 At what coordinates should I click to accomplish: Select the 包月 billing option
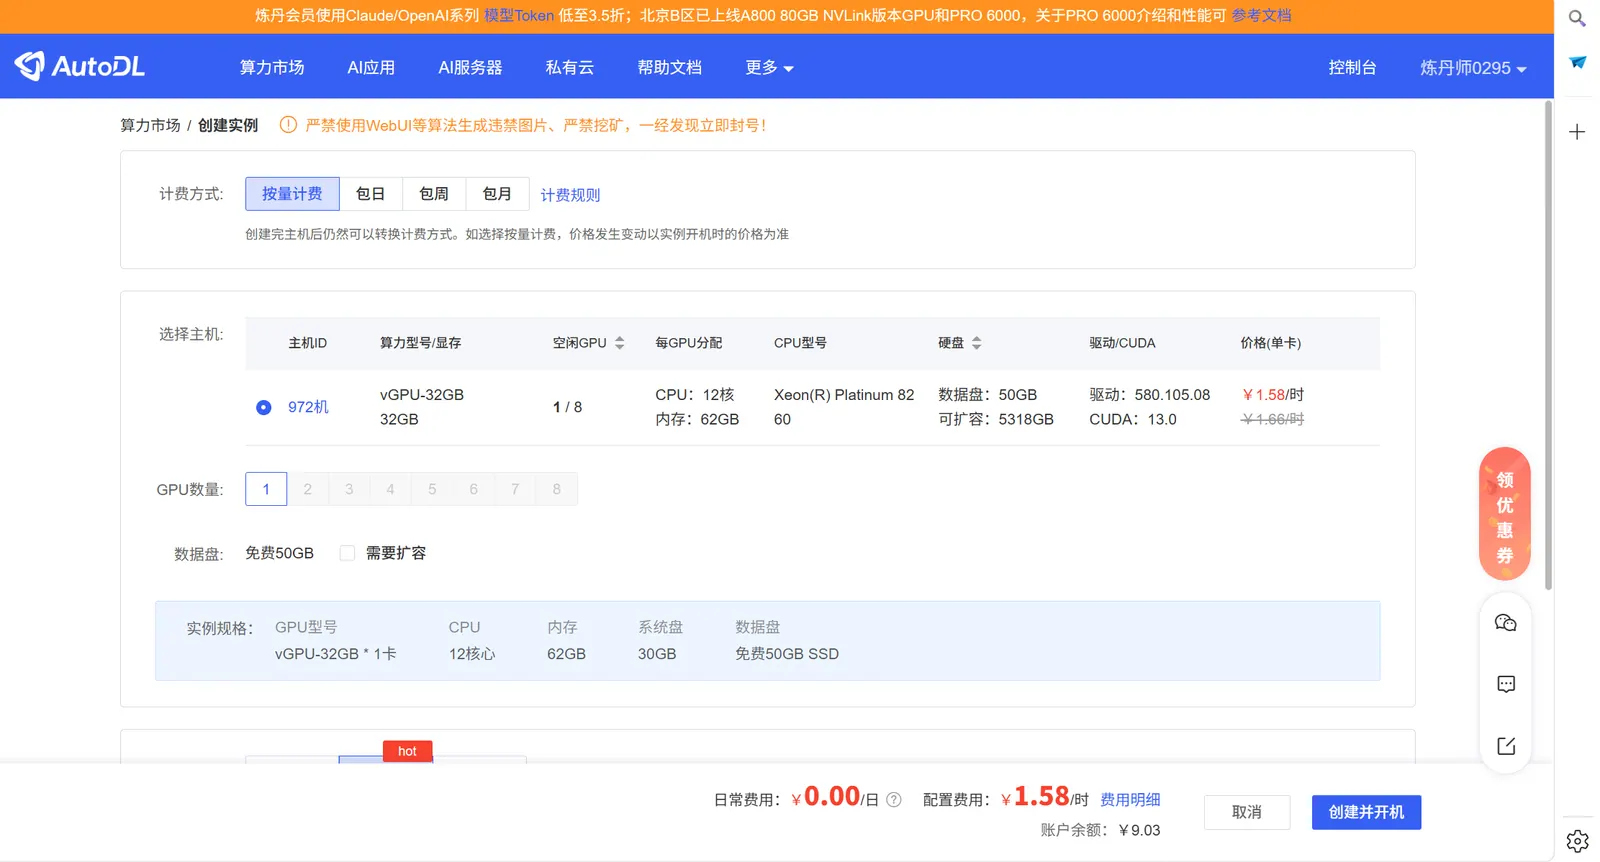497,194
